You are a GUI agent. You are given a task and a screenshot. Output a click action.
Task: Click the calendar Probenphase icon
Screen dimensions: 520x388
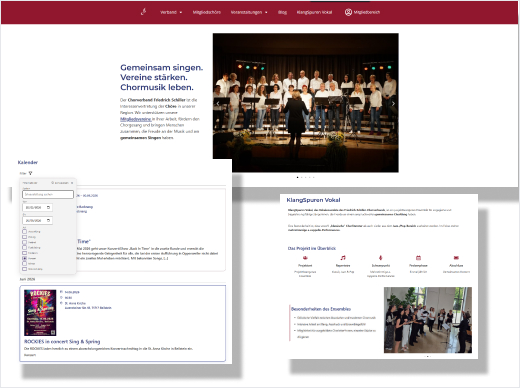418,258
